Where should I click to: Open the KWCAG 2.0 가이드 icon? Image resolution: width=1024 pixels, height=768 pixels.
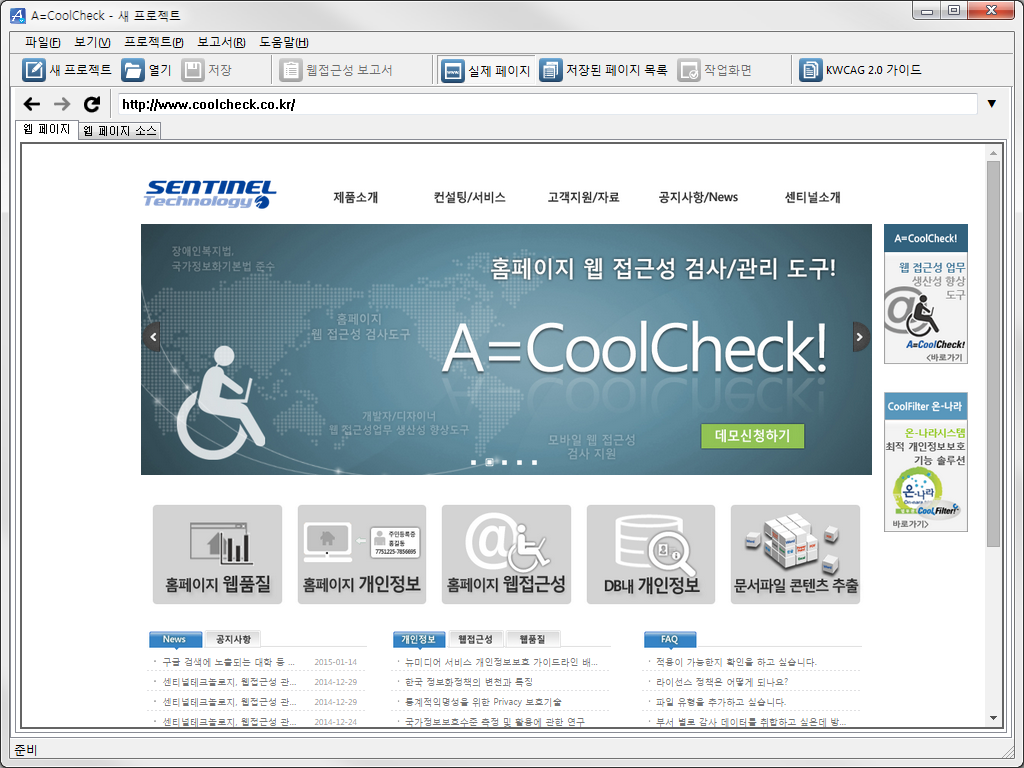point(810,70)
